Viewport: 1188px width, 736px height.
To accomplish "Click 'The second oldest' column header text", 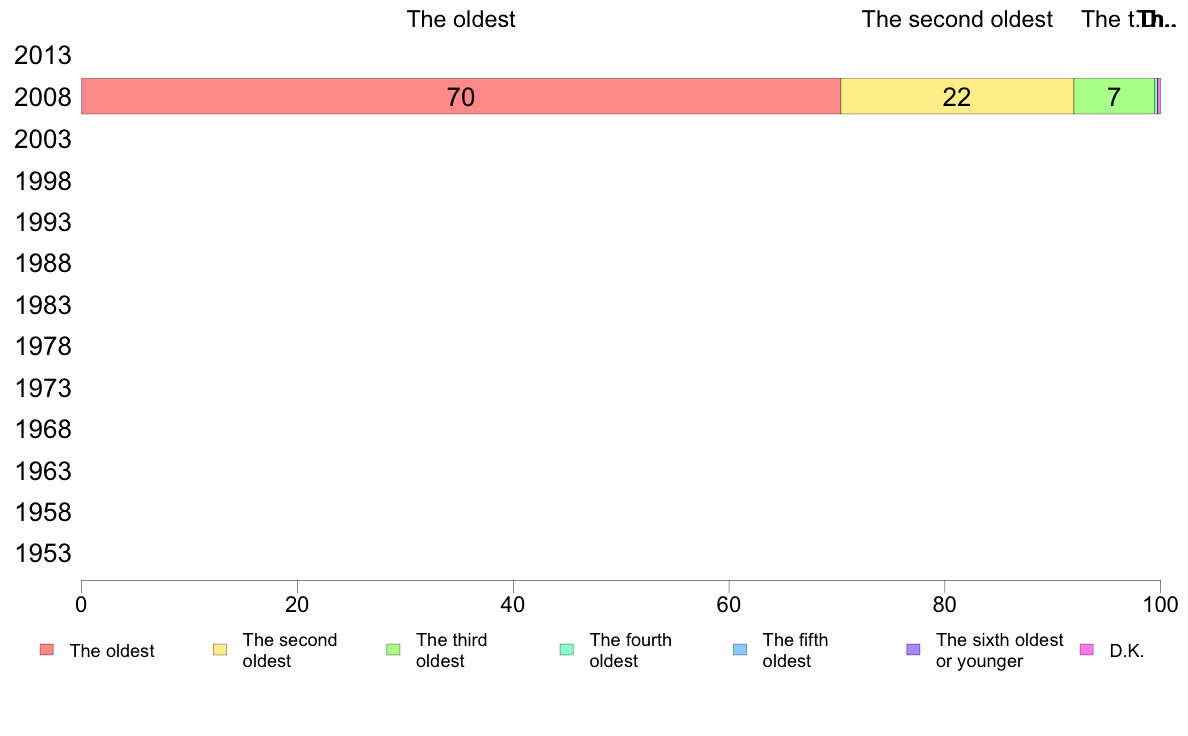I will click(957, 19).
